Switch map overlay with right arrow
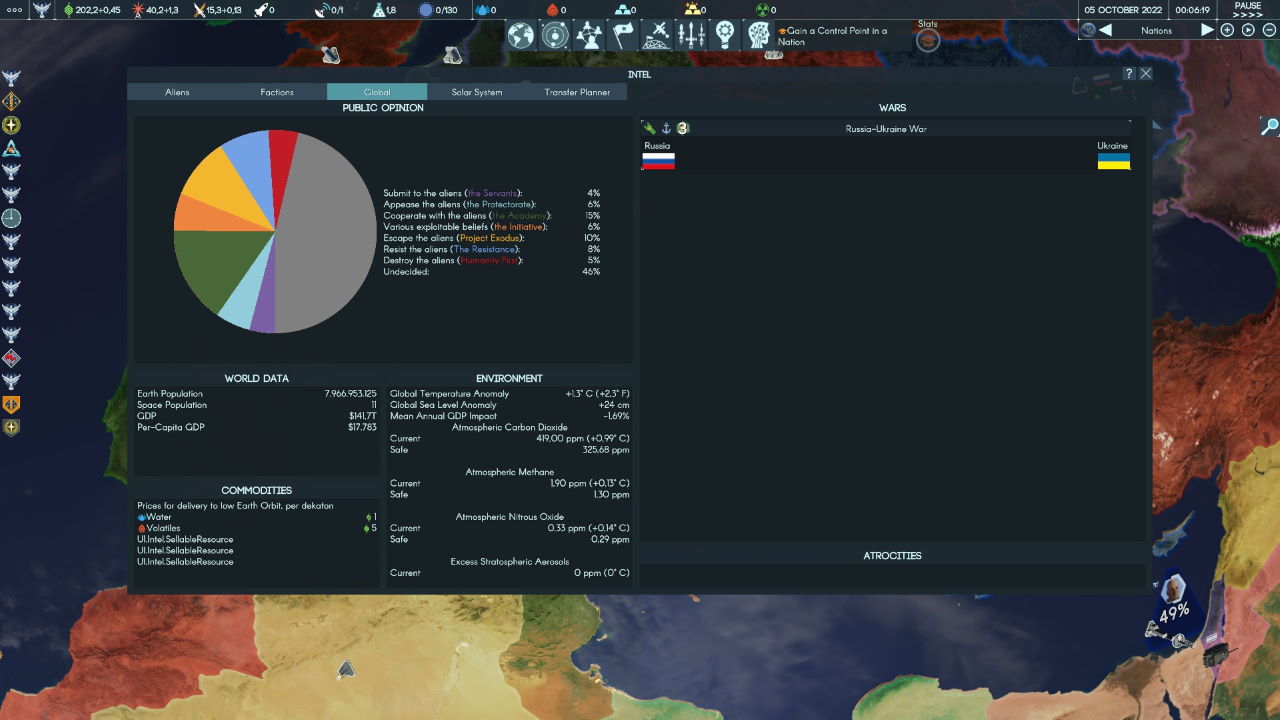Image resolution: width=1280 pixels, height=720 pixels. tap(1207, 30)
